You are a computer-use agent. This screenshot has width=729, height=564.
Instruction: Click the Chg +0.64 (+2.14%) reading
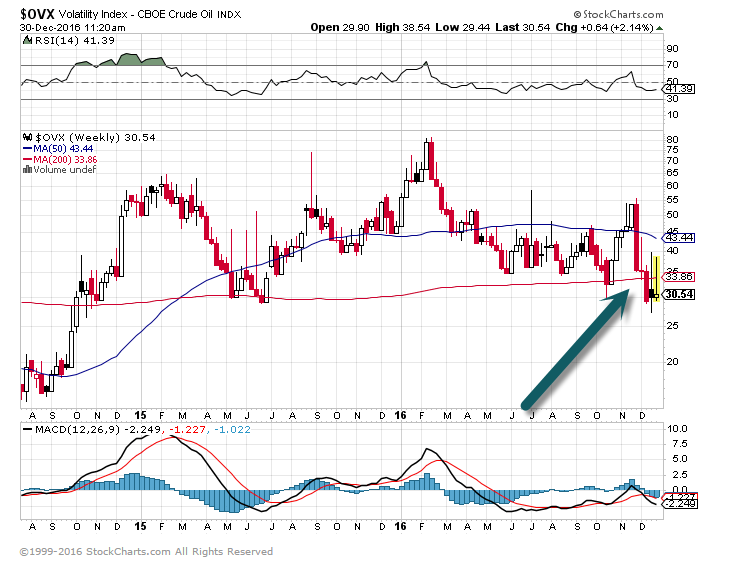click(604, 27)
